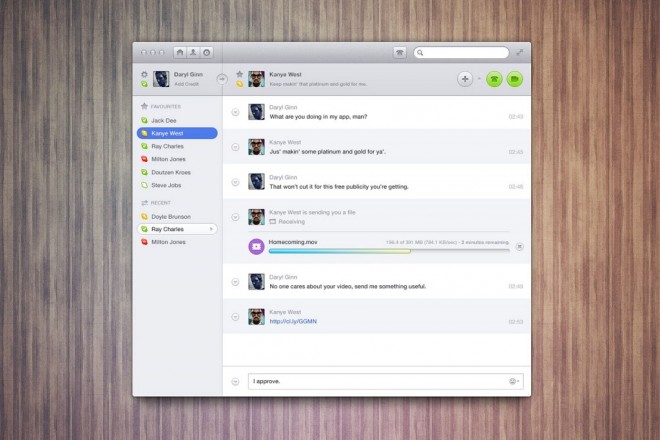Select Doutzen Kroes contact
Screen dimensions: 660x440
coord(177,172)
